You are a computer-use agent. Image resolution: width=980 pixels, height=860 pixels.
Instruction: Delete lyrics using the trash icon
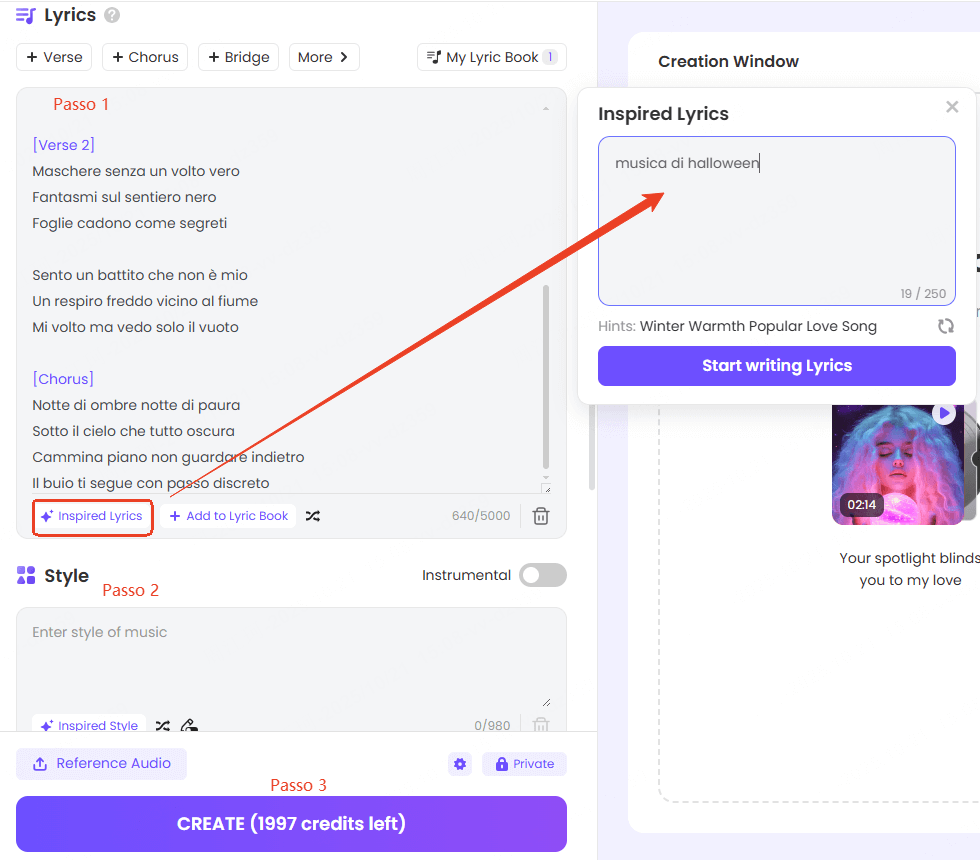tap(541, 516)
